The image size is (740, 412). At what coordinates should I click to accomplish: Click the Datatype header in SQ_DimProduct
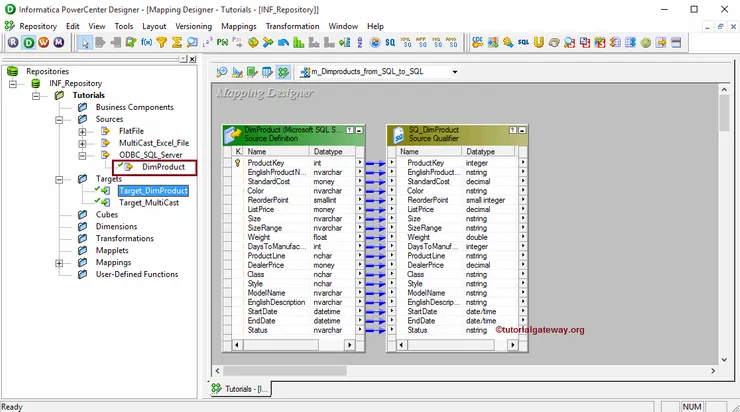pos(488,151)
